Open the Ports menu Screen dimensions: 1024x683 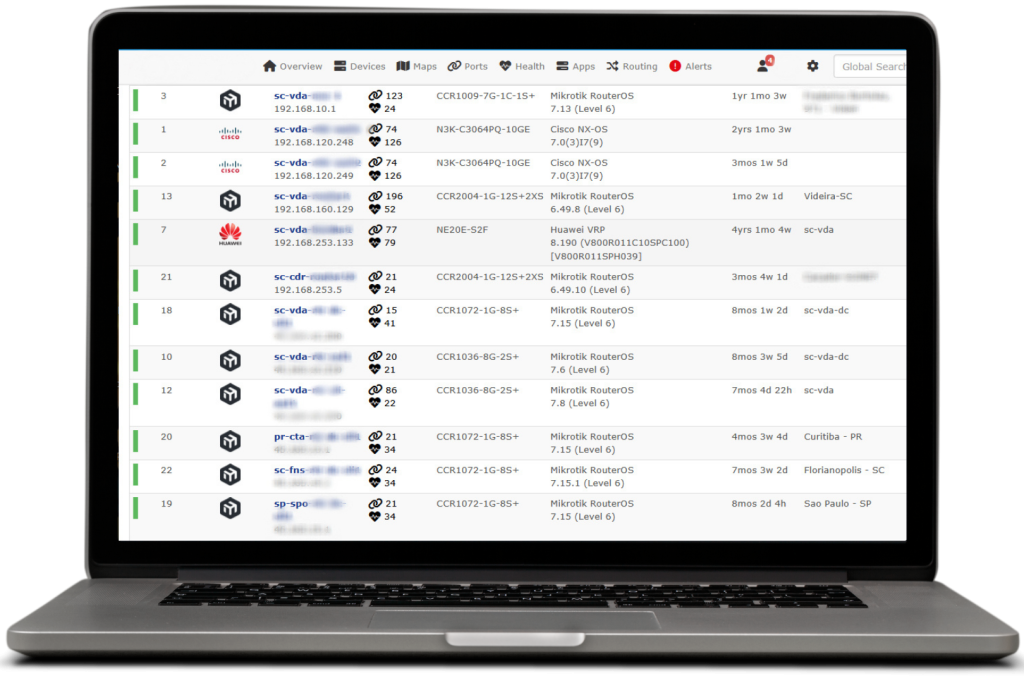pyautogui.click(x=468, y=66)
